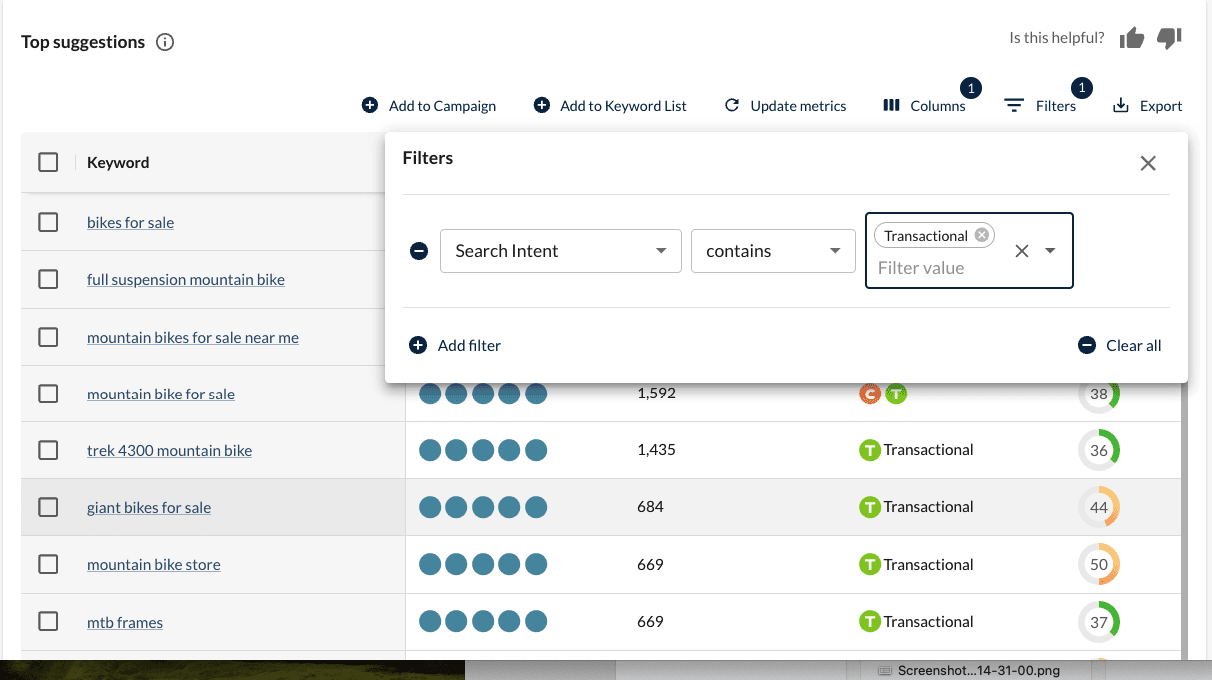The height and width of the screenshot is (680, 1212).
Task: Click the Filters funnel icon
Action: click(1013, 105)
